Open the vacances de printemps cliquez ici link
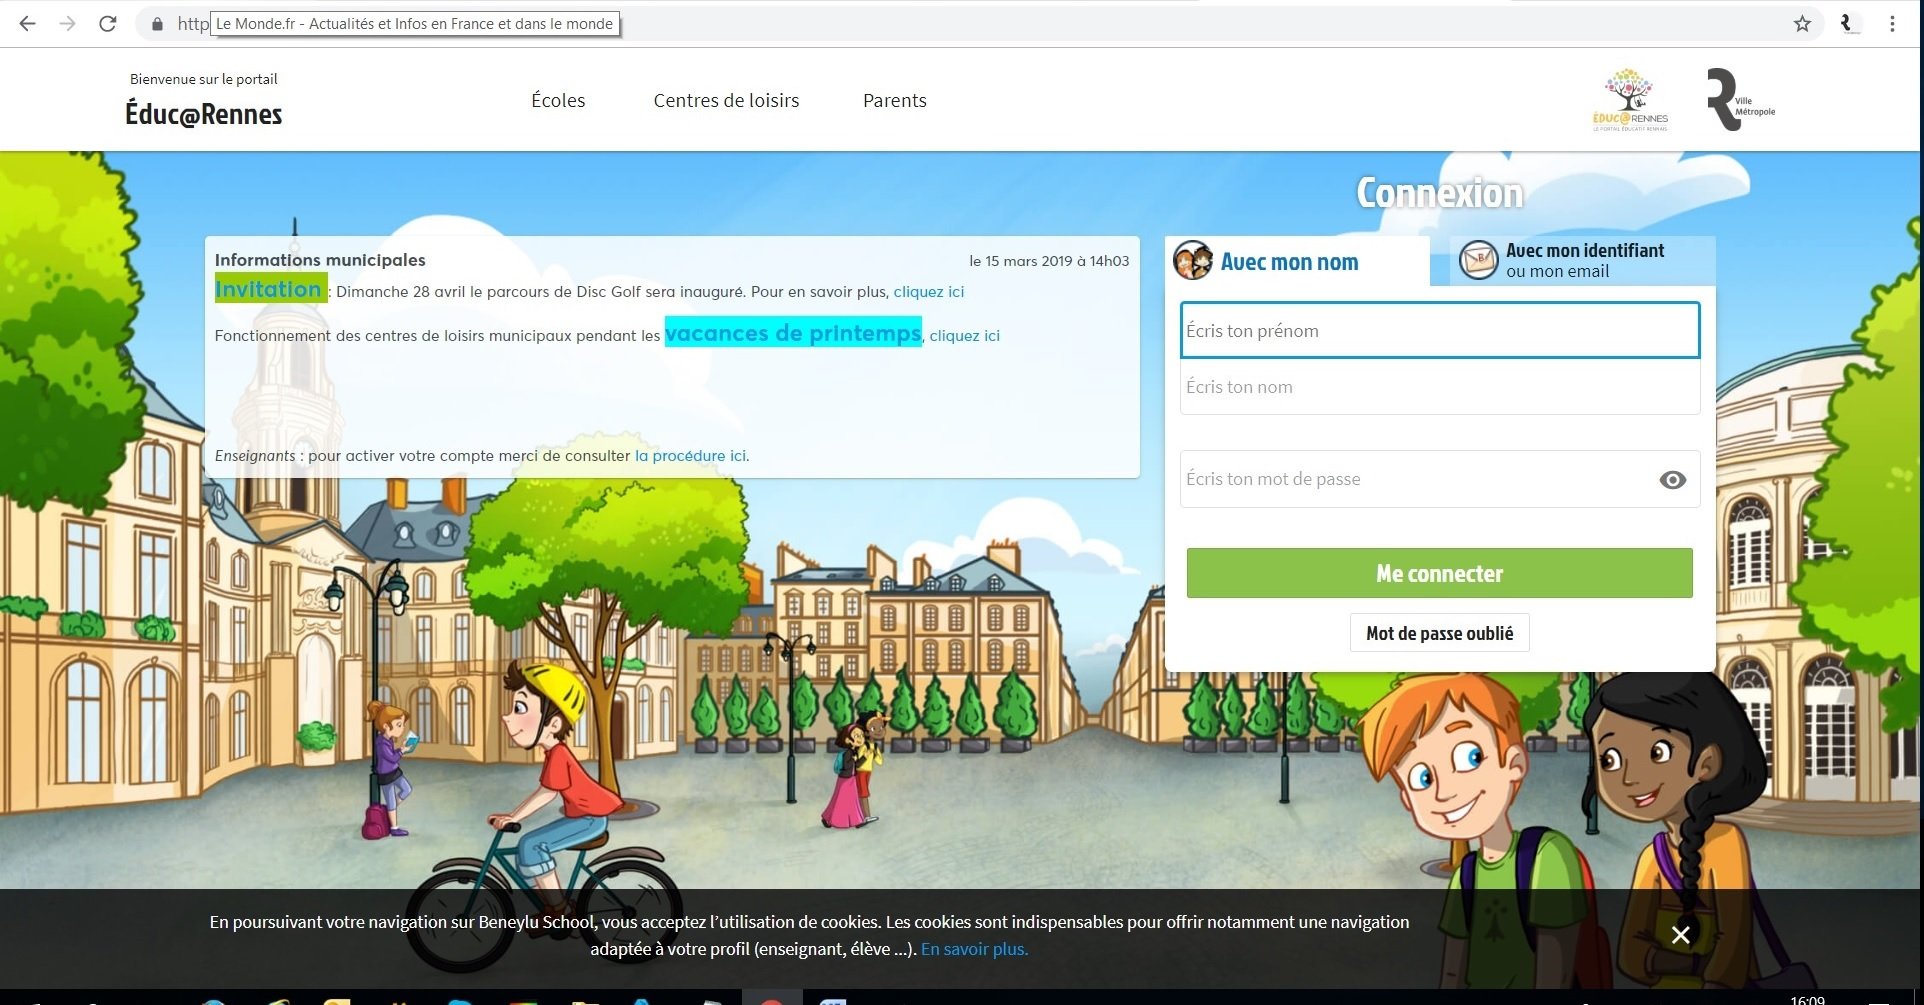This screenshot has height=1005, width=1924. pyautogui.click(x=964, y=336)
